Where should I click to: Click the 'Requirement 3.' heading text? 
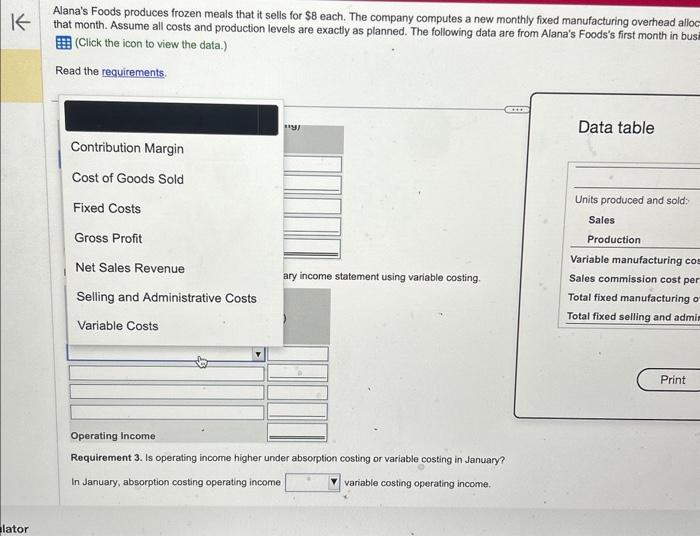pos(106,457)
